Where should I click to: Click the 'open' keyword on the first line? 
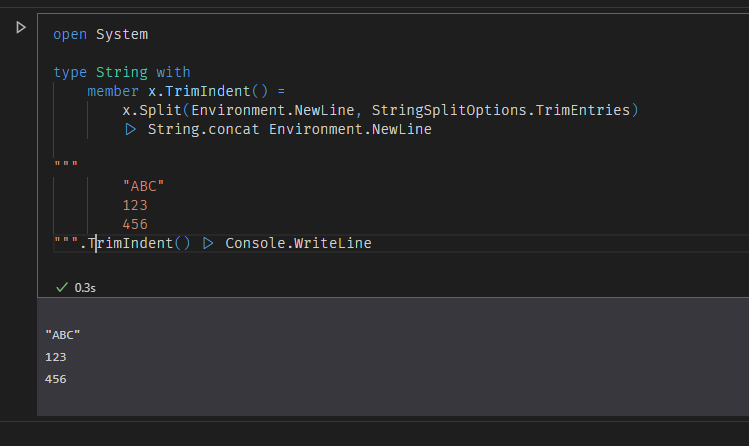click(70, 34)
